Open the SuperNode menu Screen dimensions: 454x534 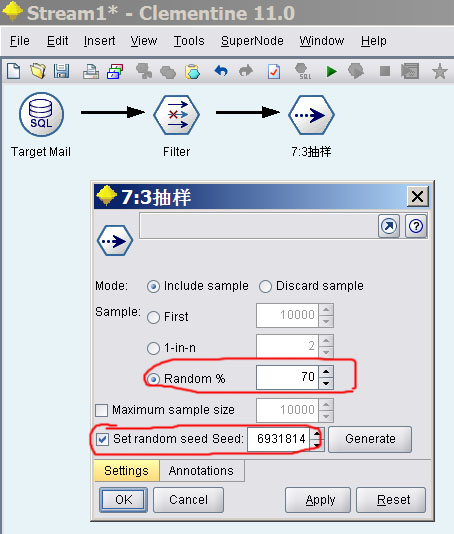click(252, 41)
